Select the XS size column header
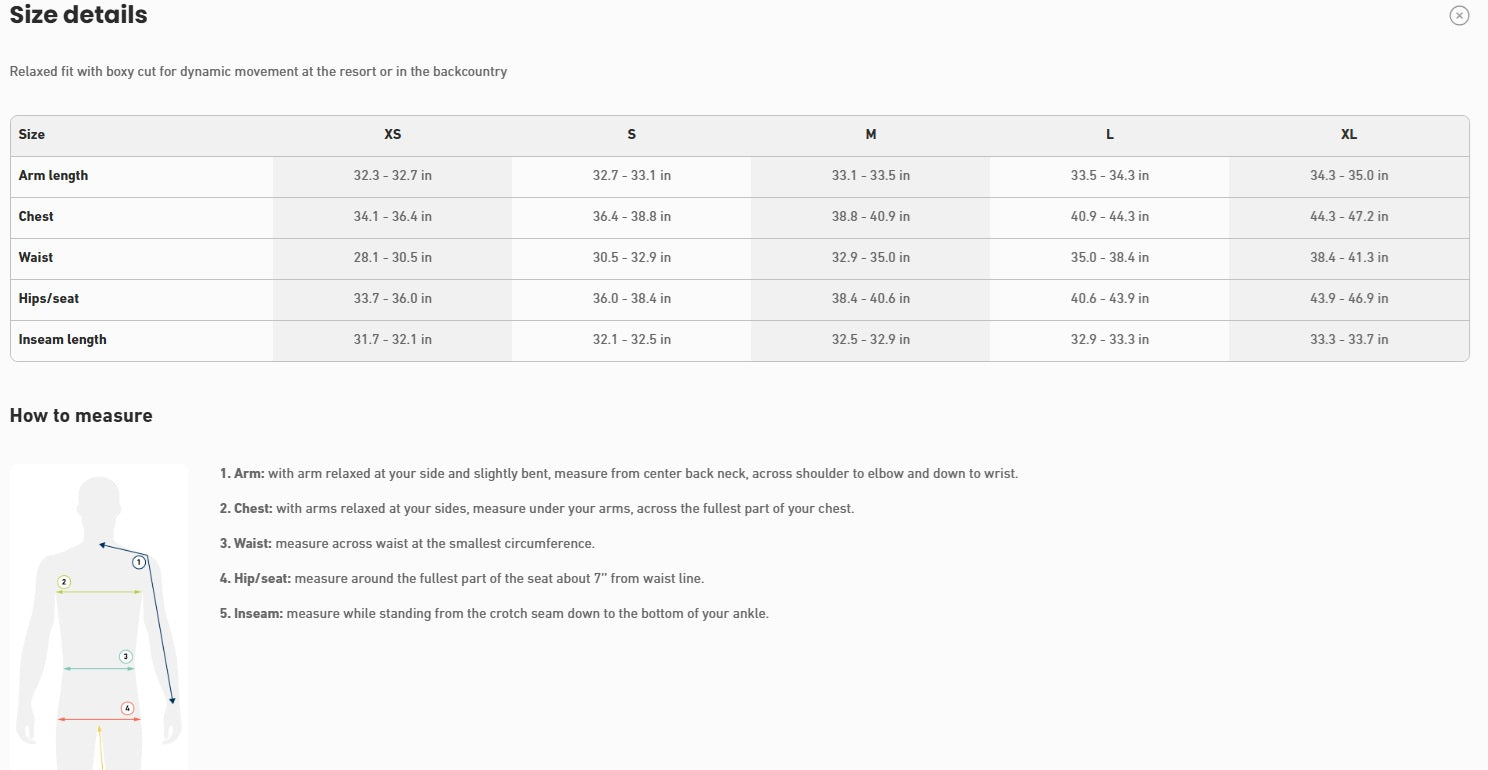The image size is (1488, 770). (x=392, y=134)
